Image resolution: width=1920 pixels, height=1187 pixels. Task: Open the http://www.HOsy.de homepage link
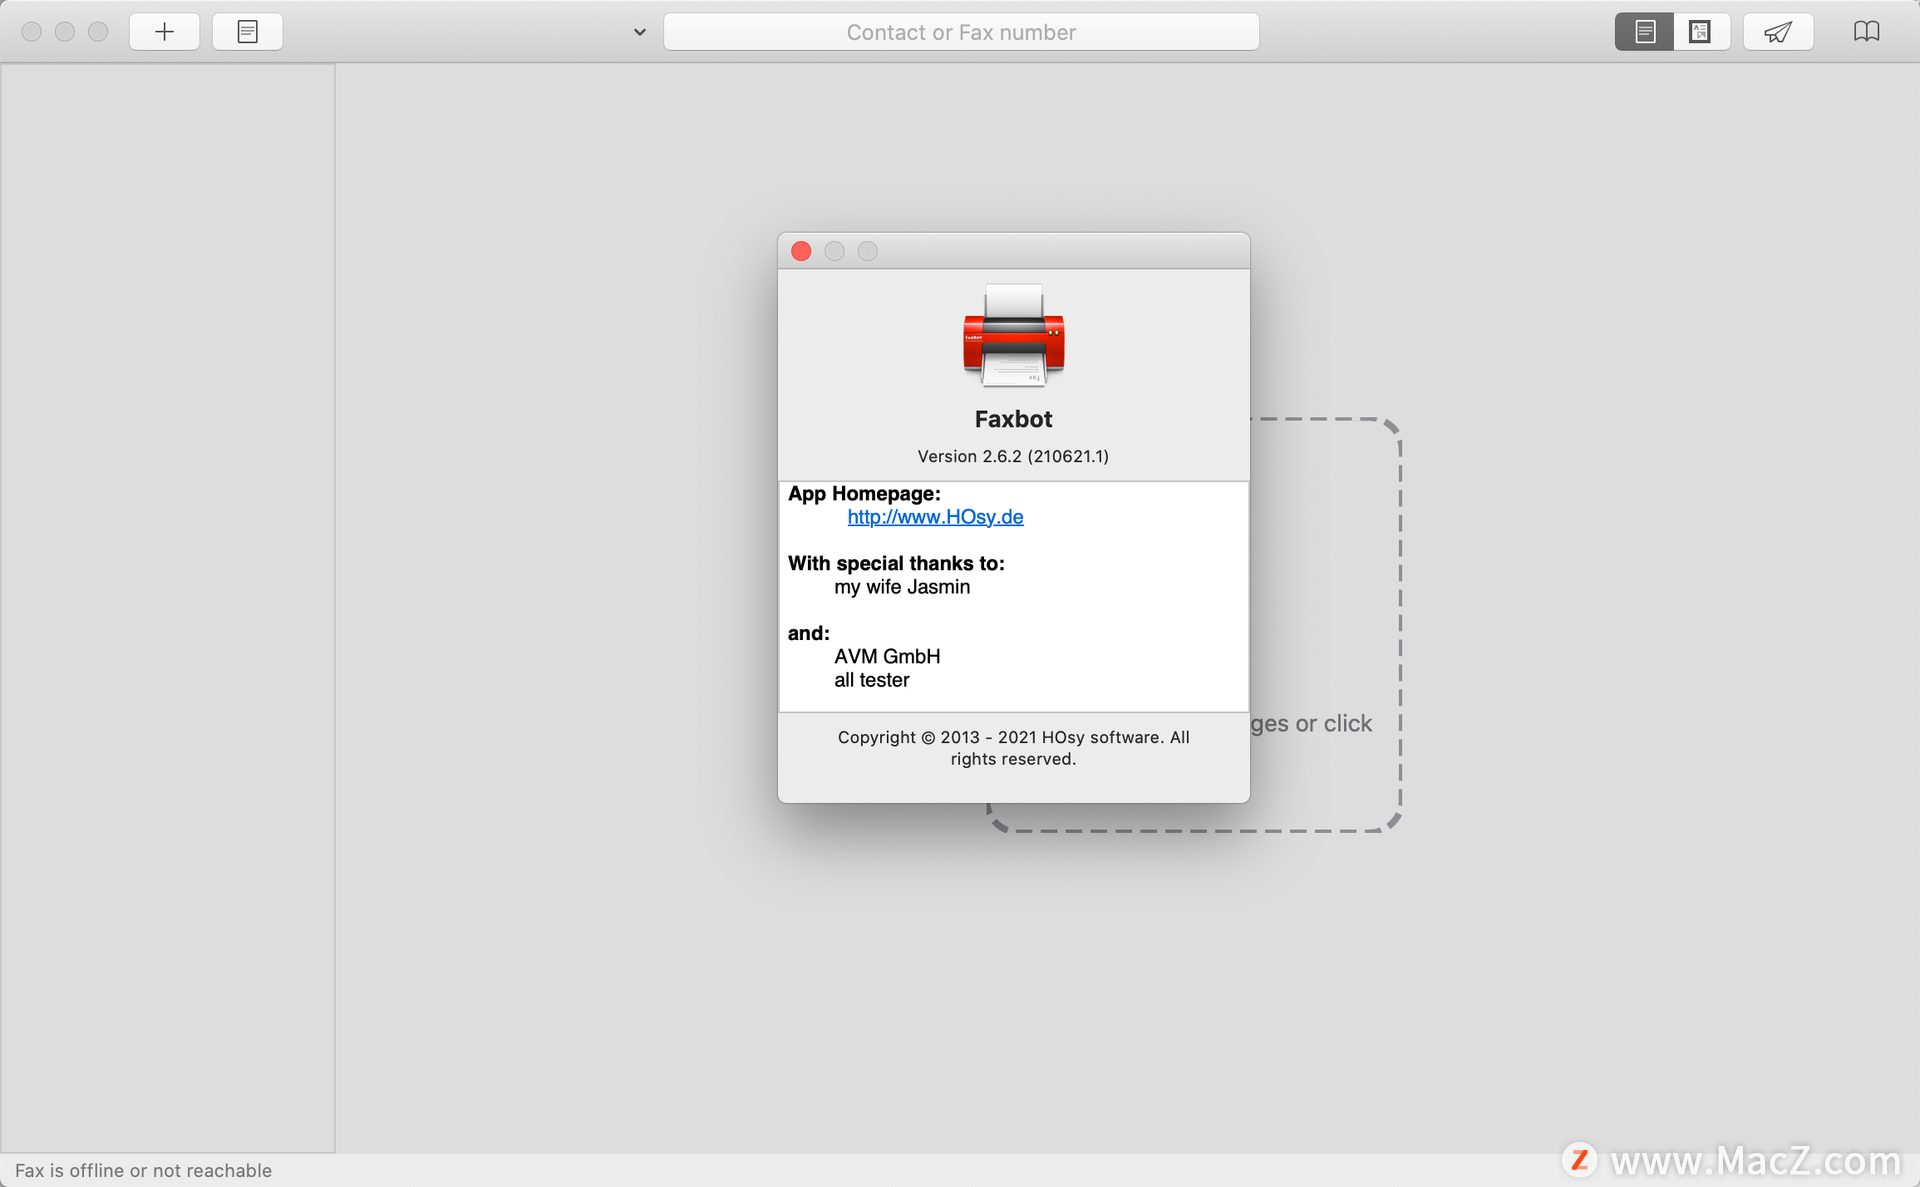(935, 517)
